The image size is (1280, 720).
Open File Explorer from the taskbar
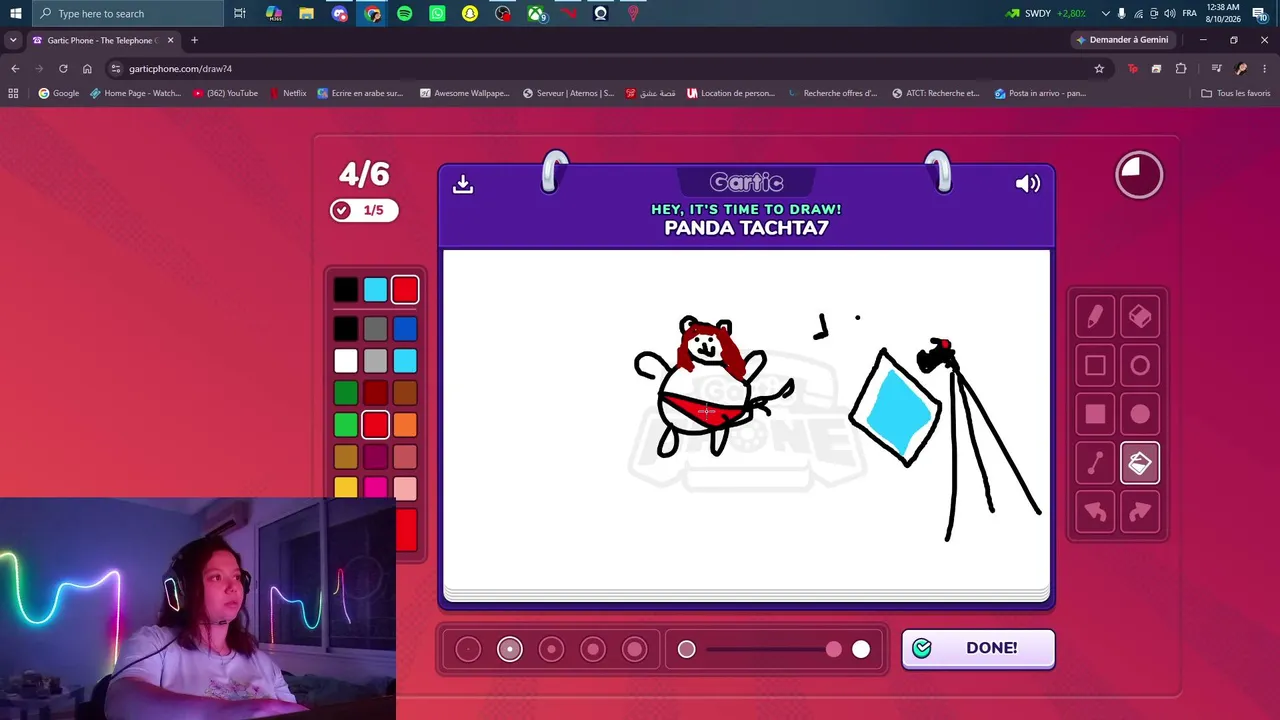click(307, 13)
